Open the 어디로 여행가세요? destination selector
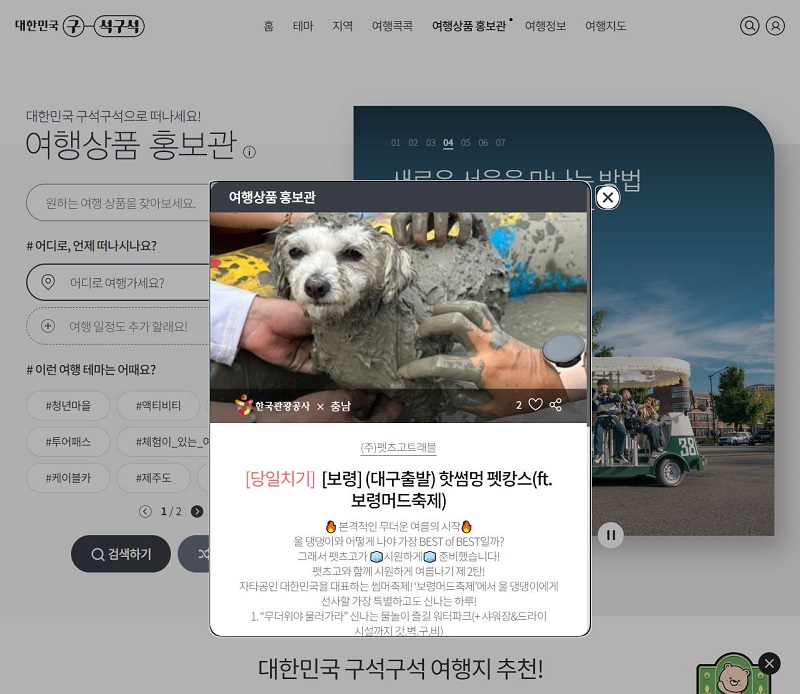The image size is (800, 694). click(x=118, y=282)
